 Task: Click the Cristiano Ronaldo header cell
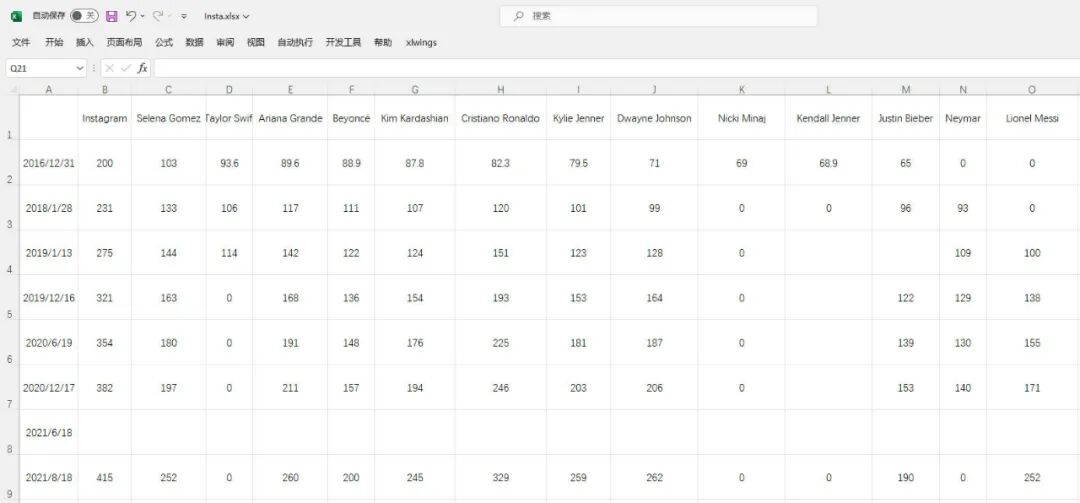(501, 118)
